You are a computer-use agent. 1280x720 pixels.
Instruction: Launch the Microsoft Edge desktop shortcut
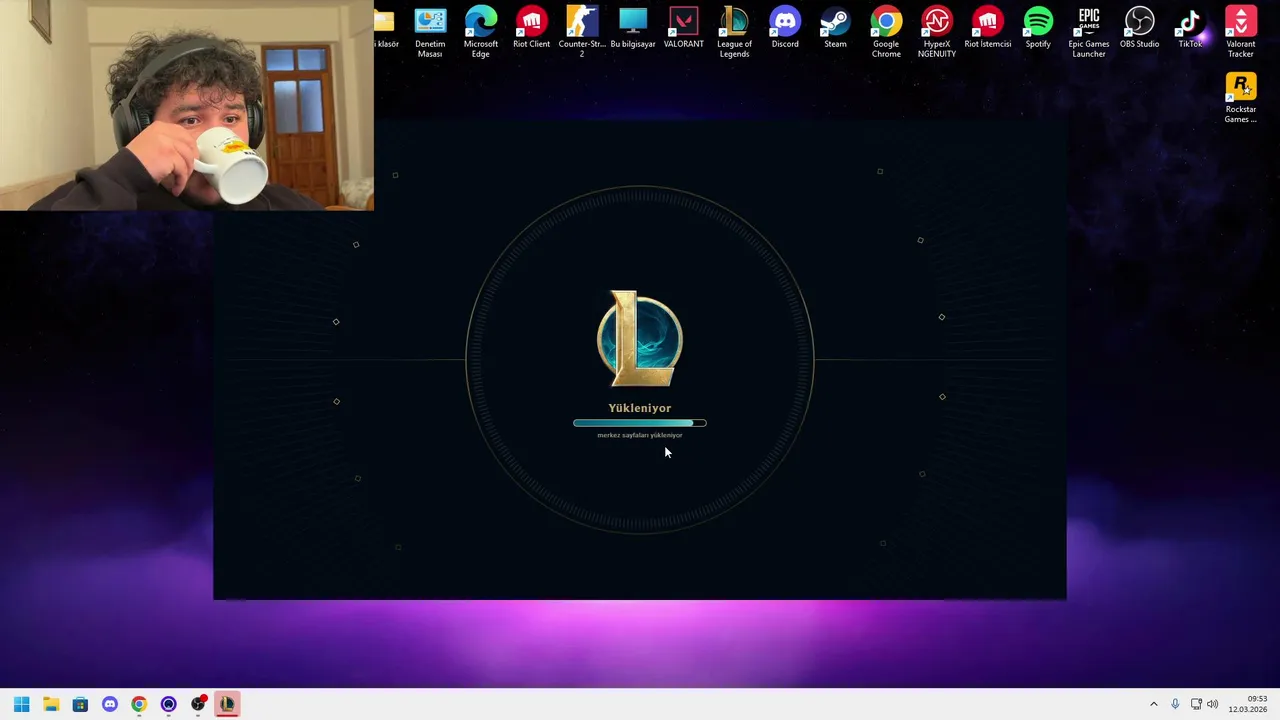(x=480, y=32)
